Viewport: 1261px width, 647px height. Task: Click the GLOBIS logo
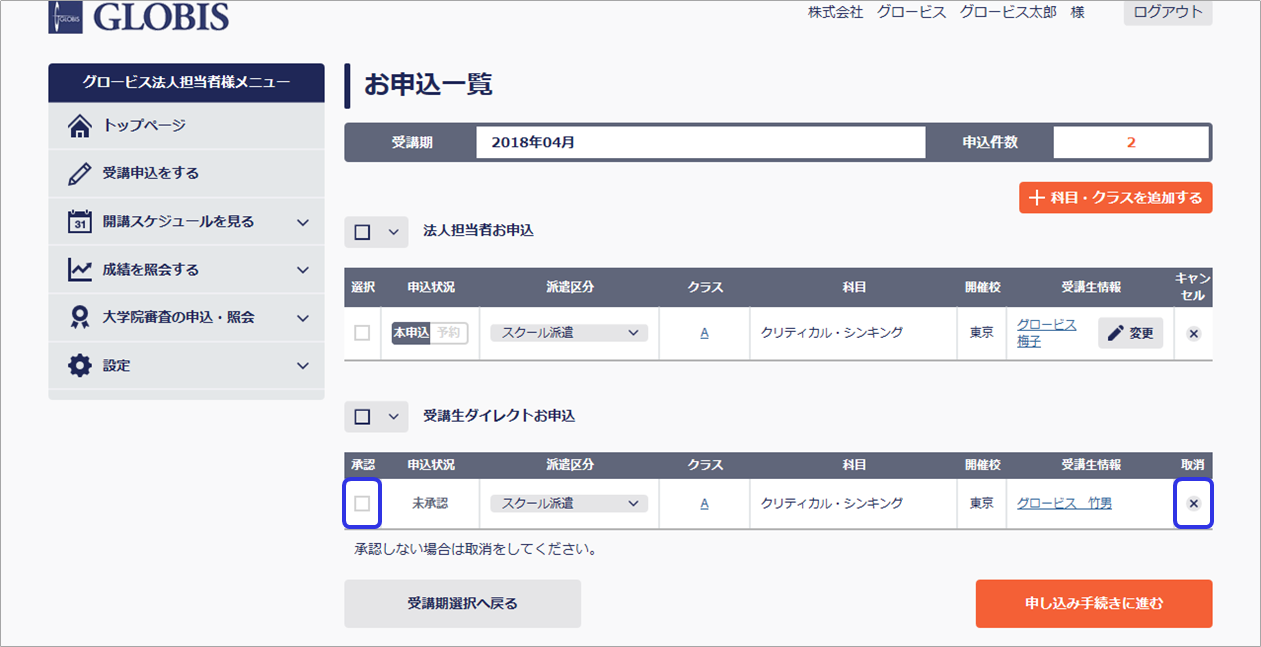(139, 16)
